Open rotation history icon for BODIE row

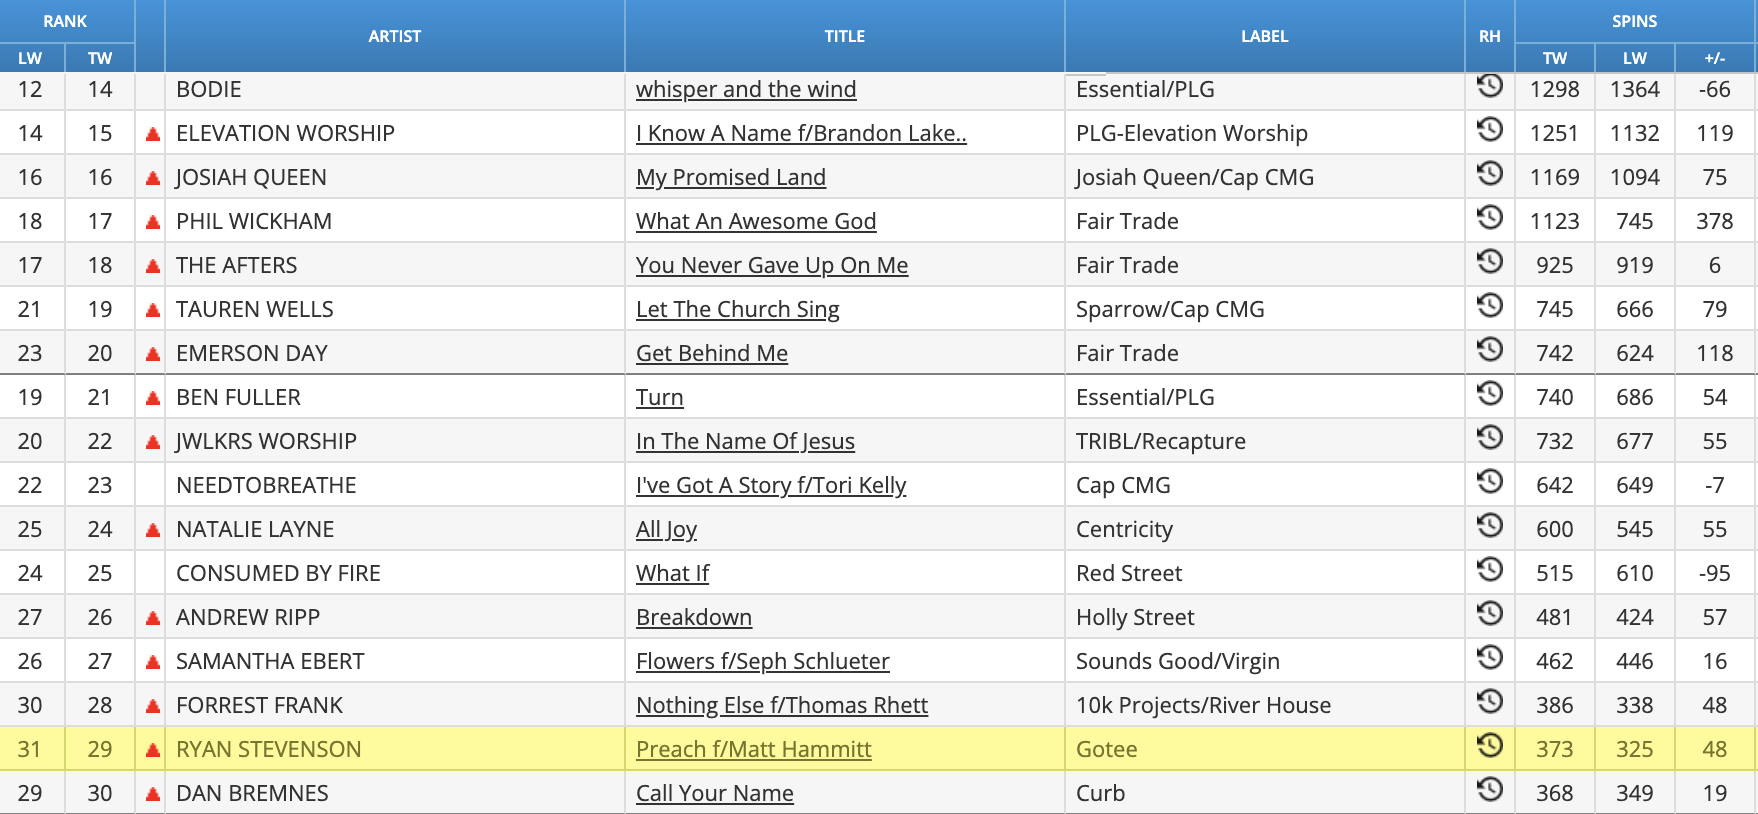pyautogui.click(x=1490, y=86)
